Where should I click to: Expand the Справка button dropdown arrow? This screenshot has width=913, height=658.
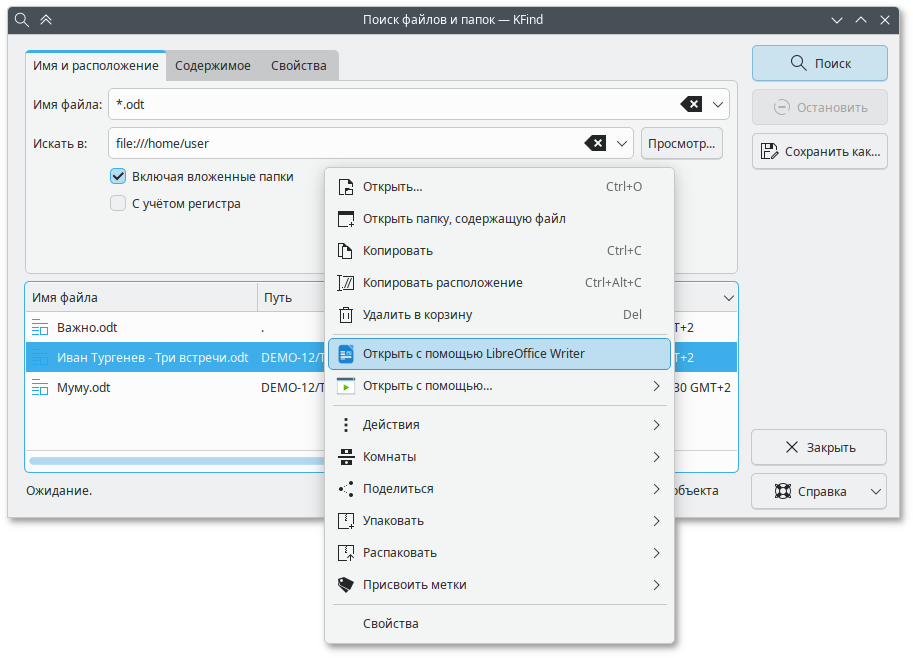(876, 491)
